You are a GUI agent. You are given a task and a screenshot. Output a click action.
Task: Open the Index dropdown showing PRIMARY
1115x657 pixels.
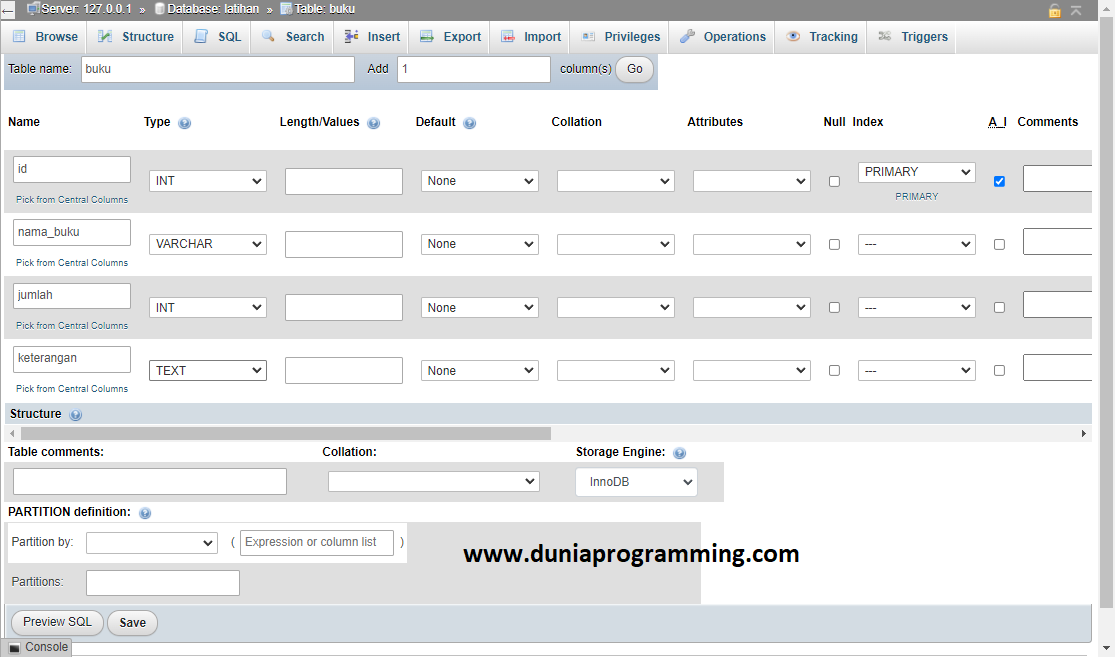[x=916, y=172]
